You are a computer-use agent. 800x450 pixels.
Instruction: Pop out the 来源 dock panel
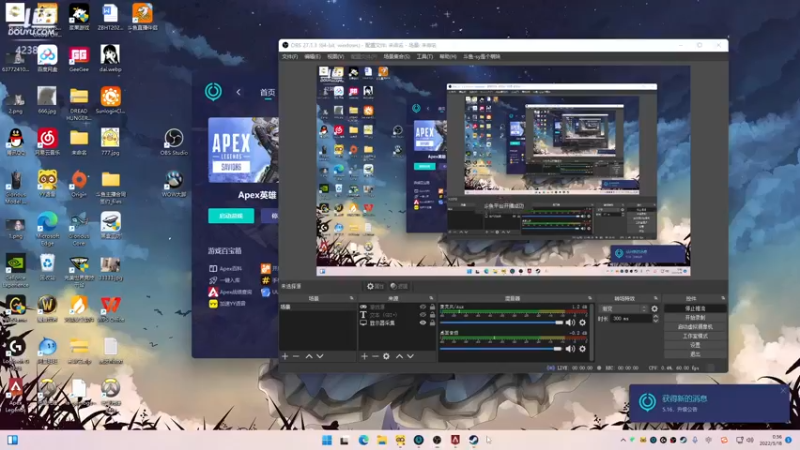pos(431,298)
